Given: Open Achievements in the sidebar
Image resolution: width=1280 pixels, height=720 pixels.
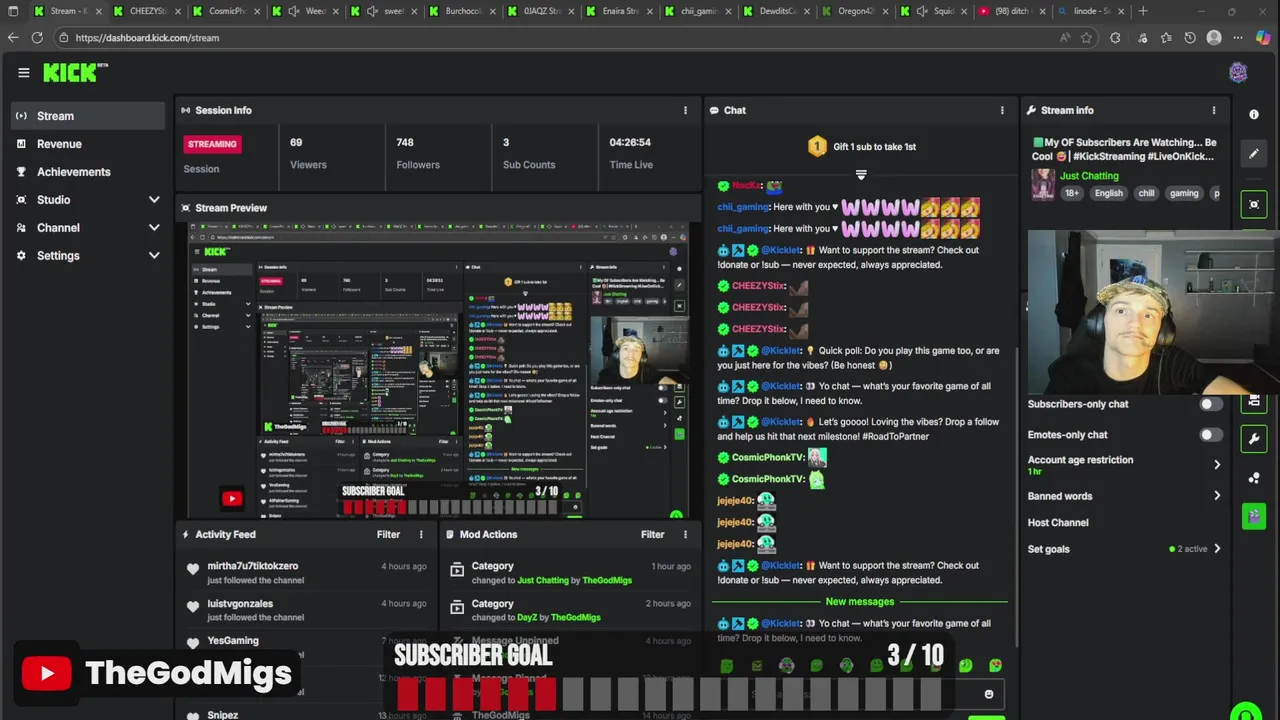Looking at the screenshot, I should [x=88, y=172].
